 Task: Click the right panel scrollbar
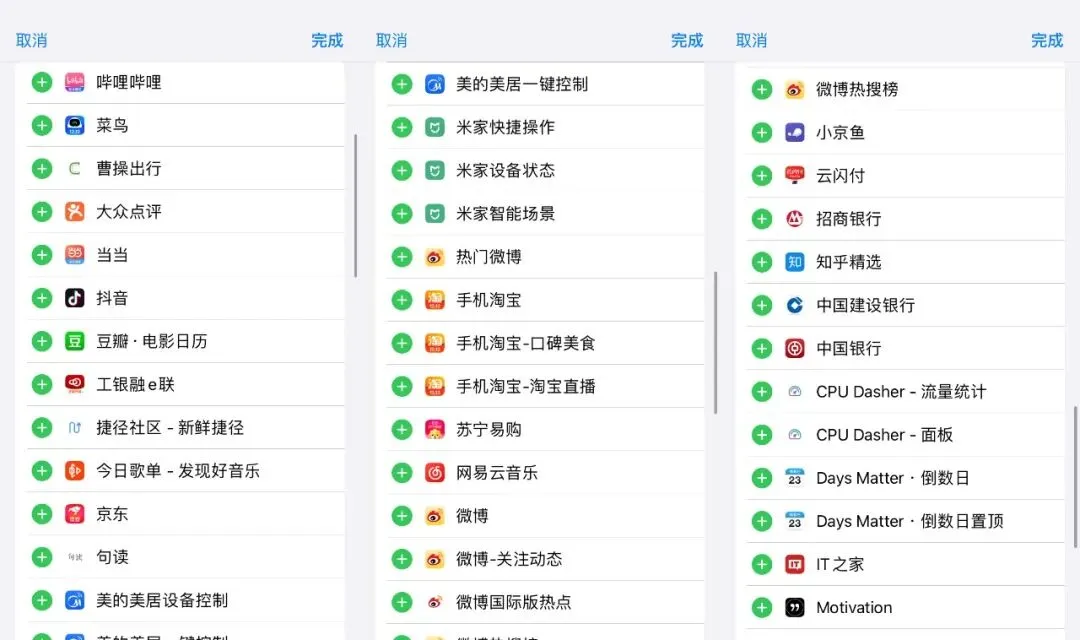pyautogui.click(x=1075, y=477)
